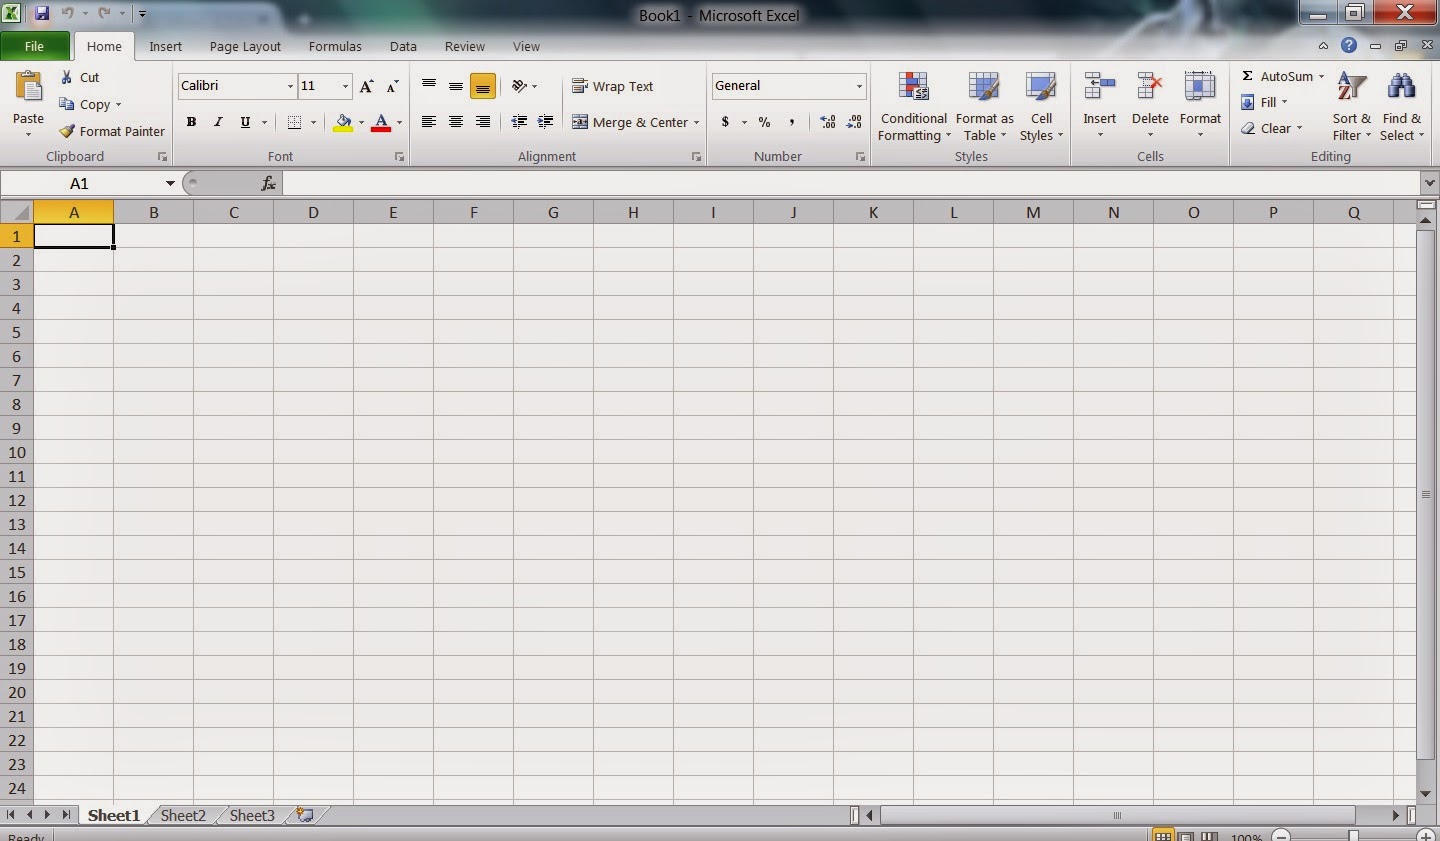Expand the Merge & Center options arrow

coord(697,122)
